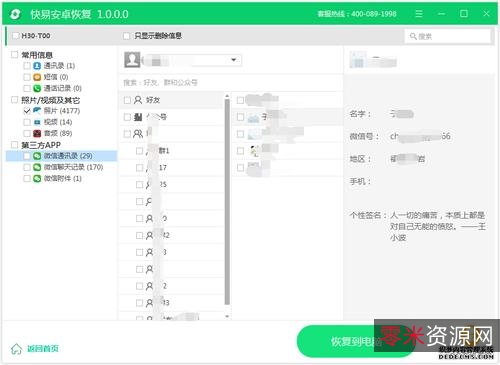Click the list scroll-up arrow
This screenshot has height=365, width=500.
[227, 96]
